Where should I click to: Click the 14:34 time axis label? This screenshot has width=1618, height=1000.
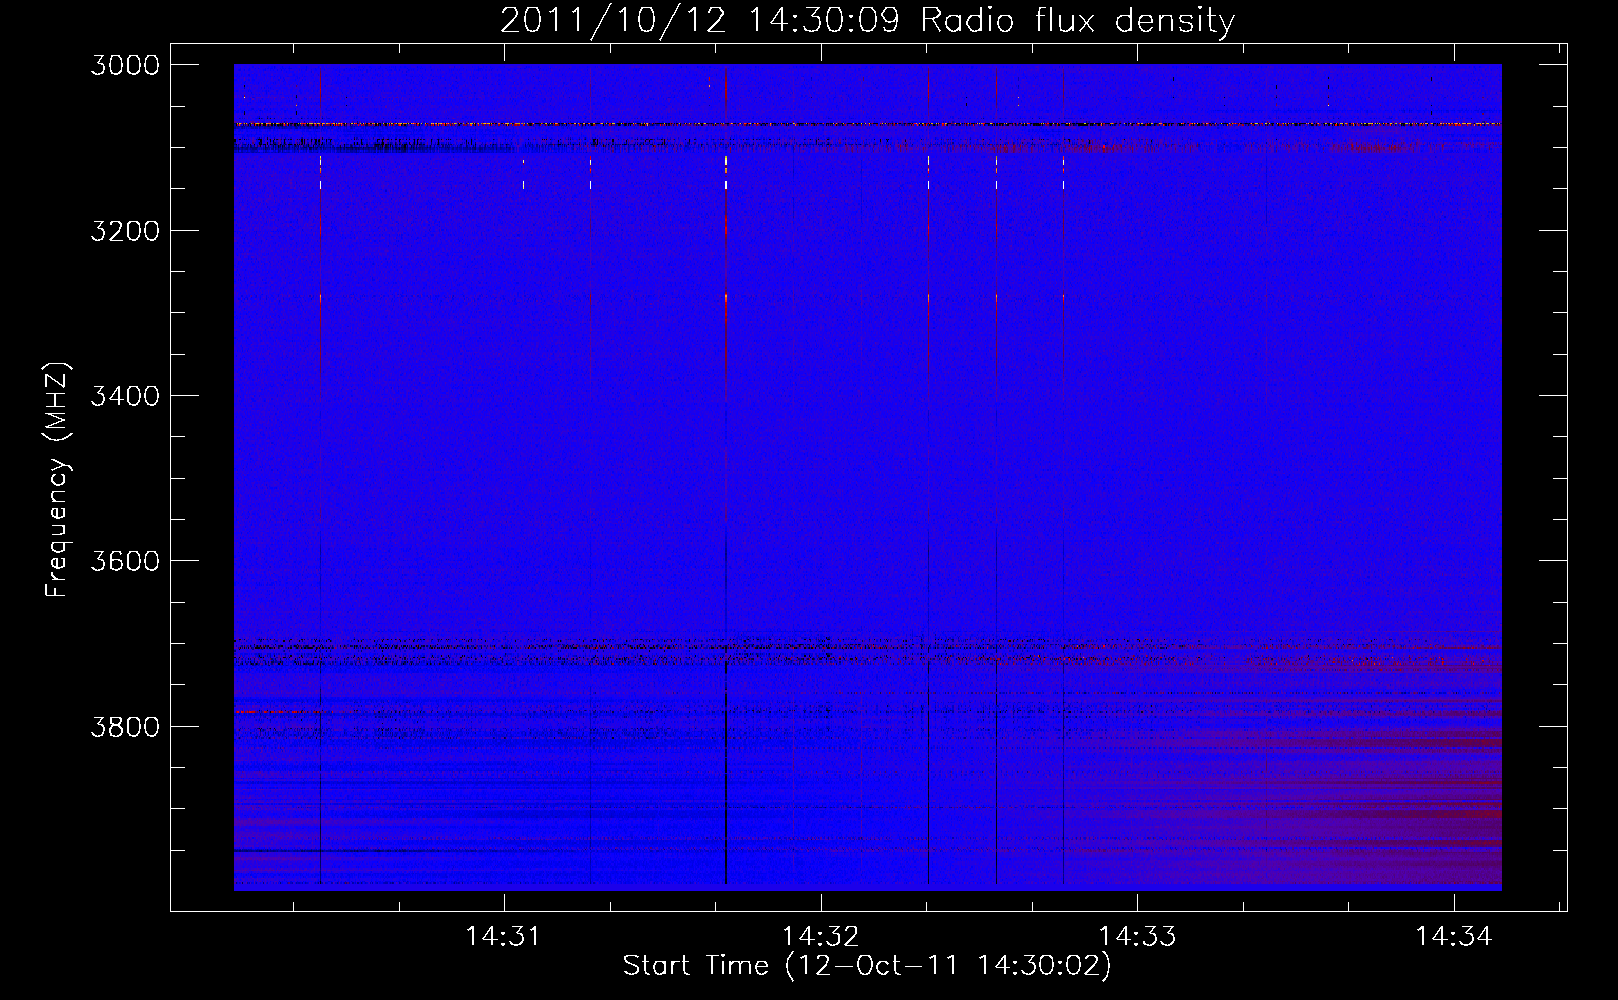pos(1453,937)
